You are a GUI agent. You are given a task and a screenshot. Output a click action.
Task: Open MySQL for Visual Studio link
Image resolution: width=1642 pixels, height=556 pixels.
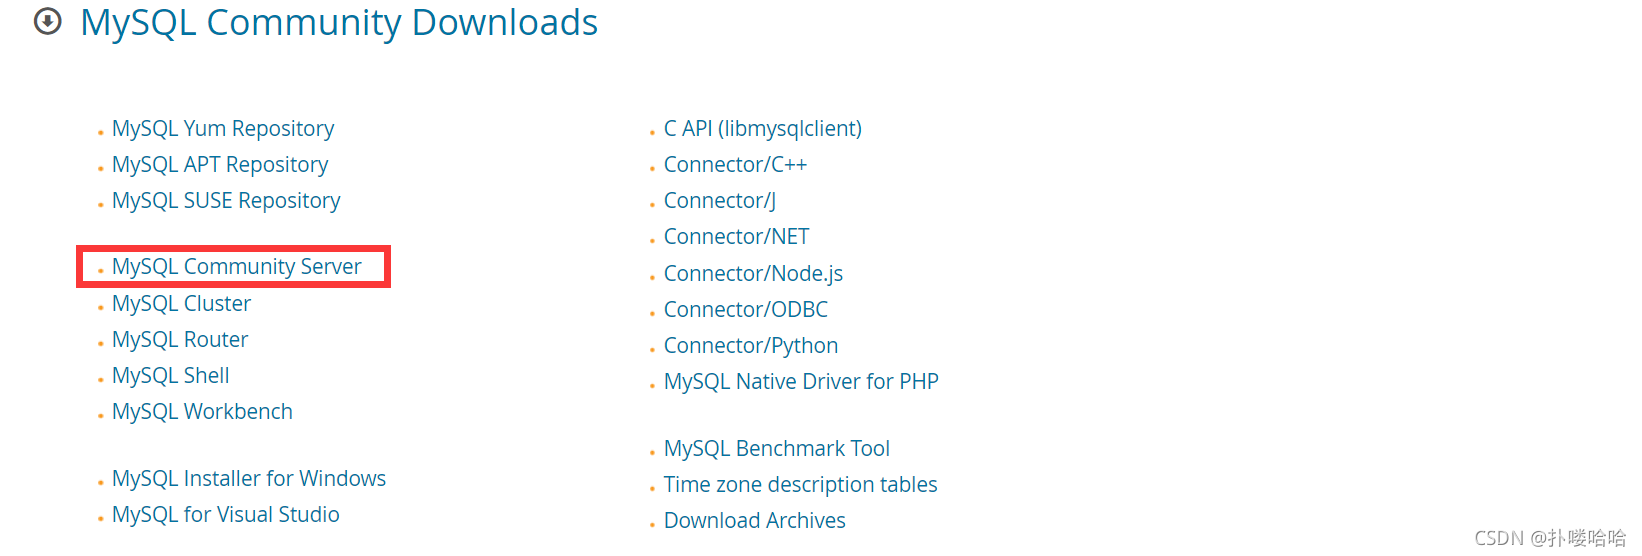click(225, 515)
